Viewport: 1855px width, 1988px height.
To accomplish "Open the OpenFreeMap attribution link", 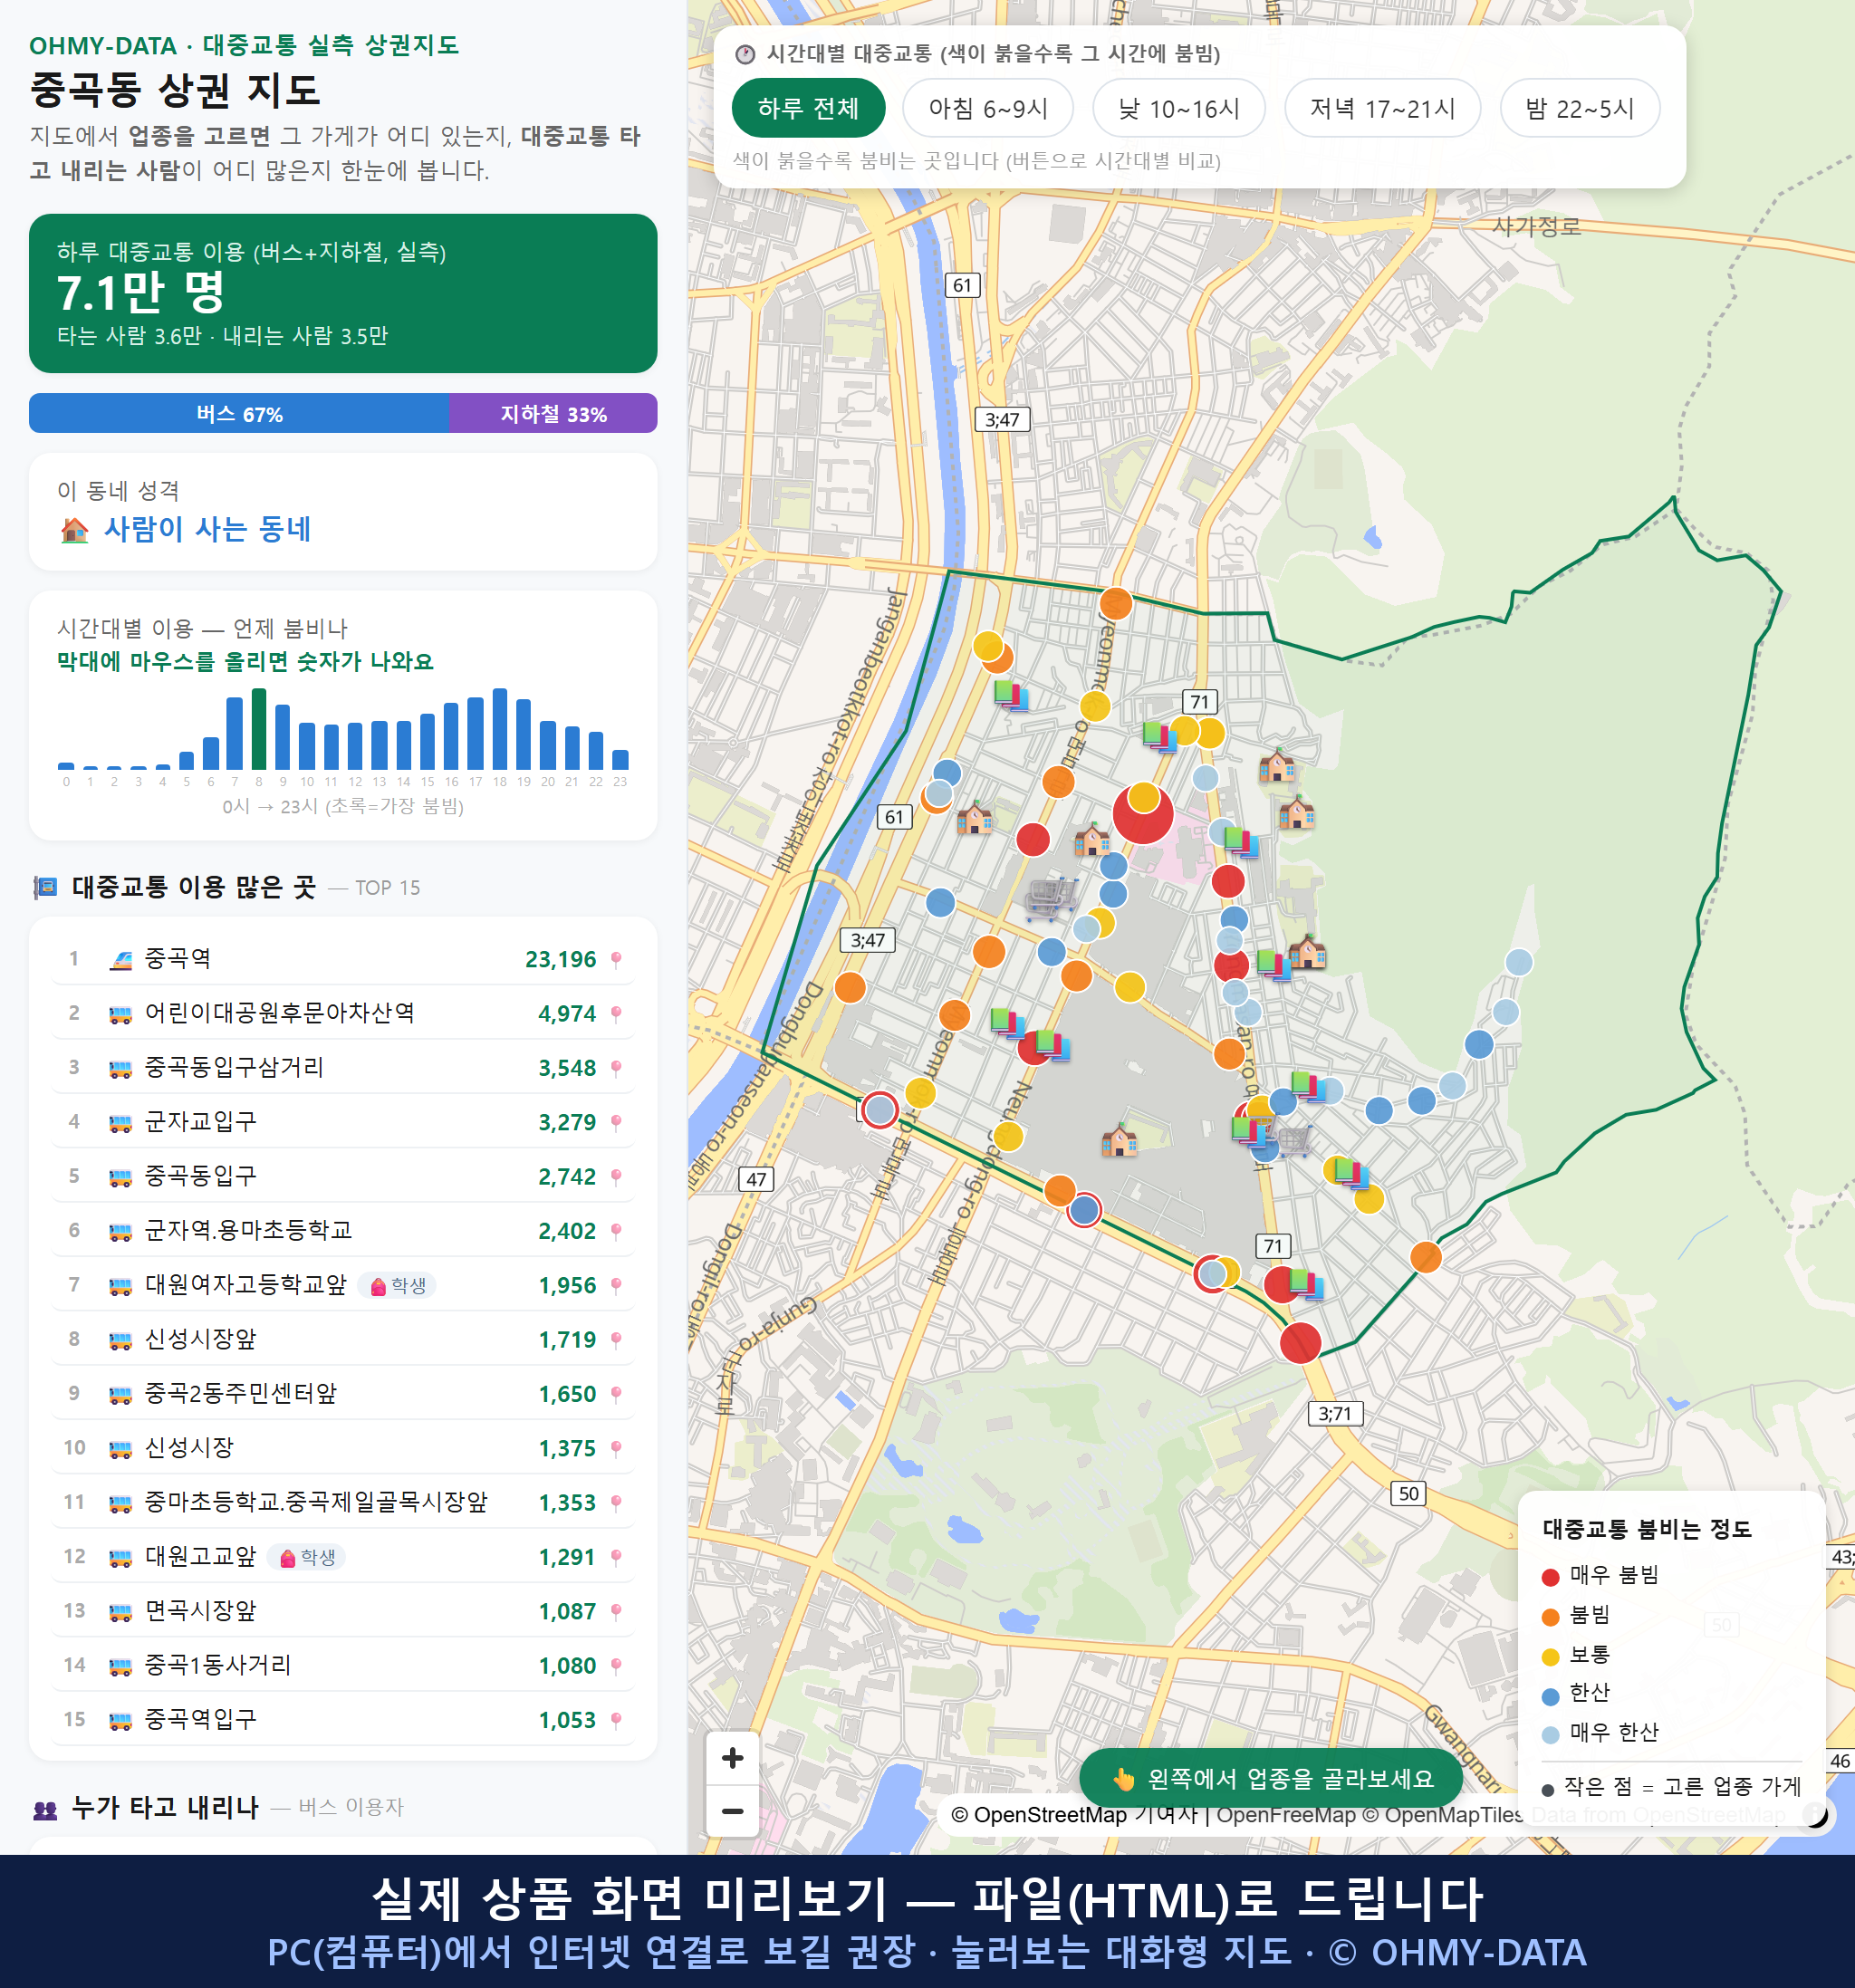I will (1286, 1815).
